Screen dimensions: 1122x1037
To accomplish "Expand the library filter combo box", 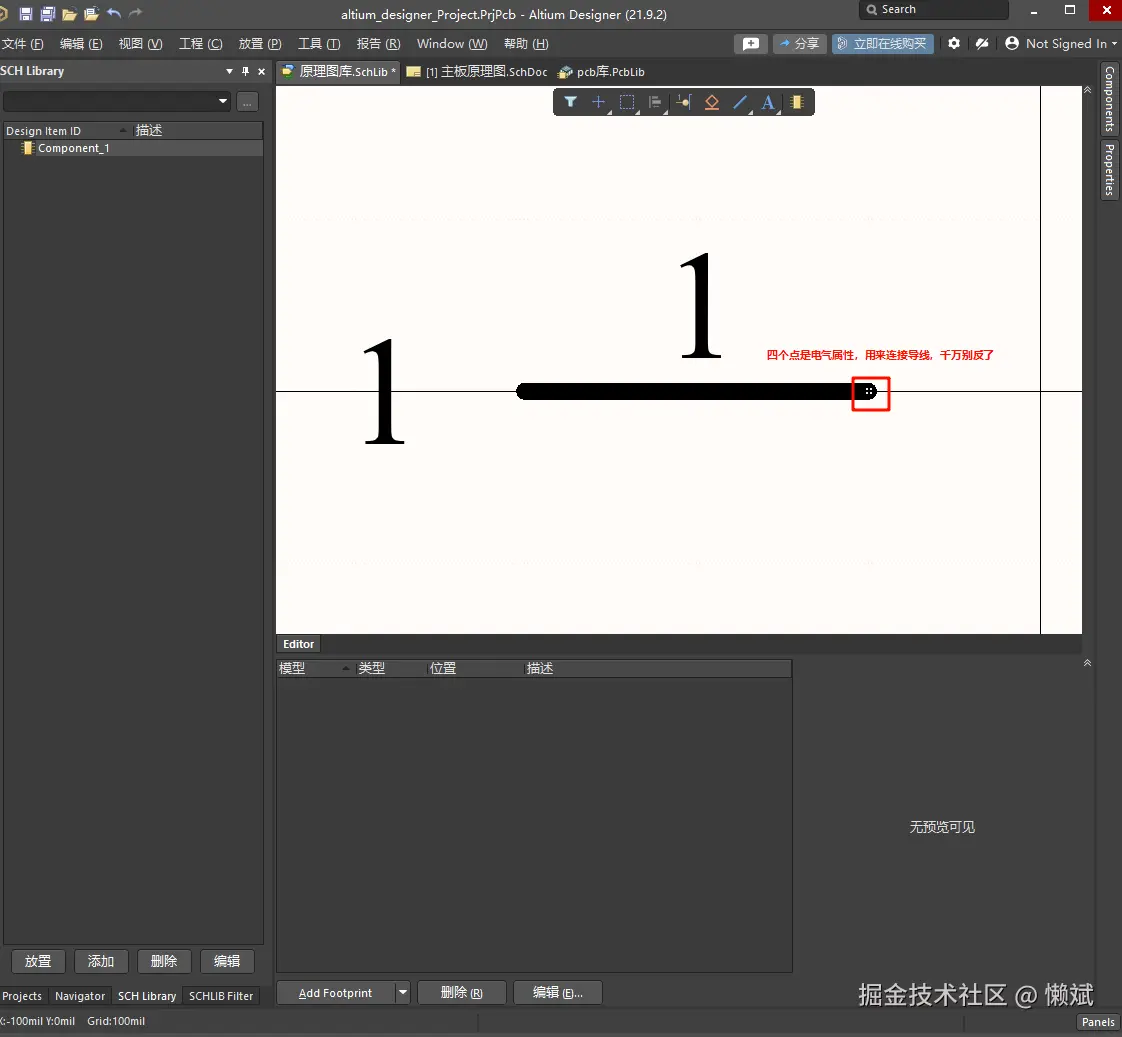I will click(x=223, y=102).
